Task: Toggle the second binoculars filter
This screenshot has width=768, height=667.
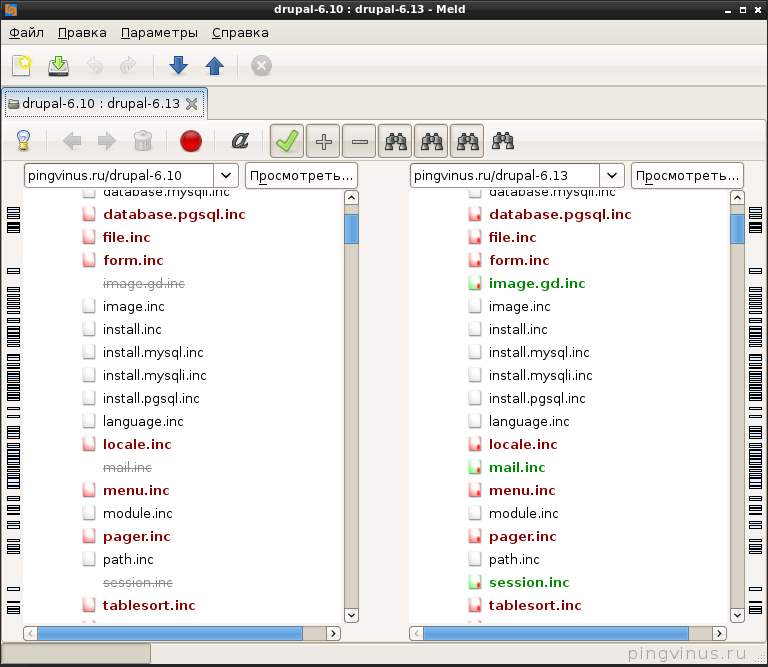Action: click(x=432, y=141)
